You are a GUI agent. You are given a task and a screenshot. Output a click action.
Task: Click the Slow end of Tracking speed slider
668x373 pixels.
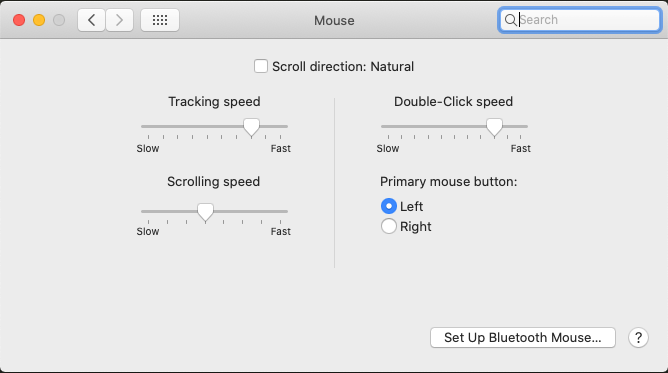[x=148, y=148]
